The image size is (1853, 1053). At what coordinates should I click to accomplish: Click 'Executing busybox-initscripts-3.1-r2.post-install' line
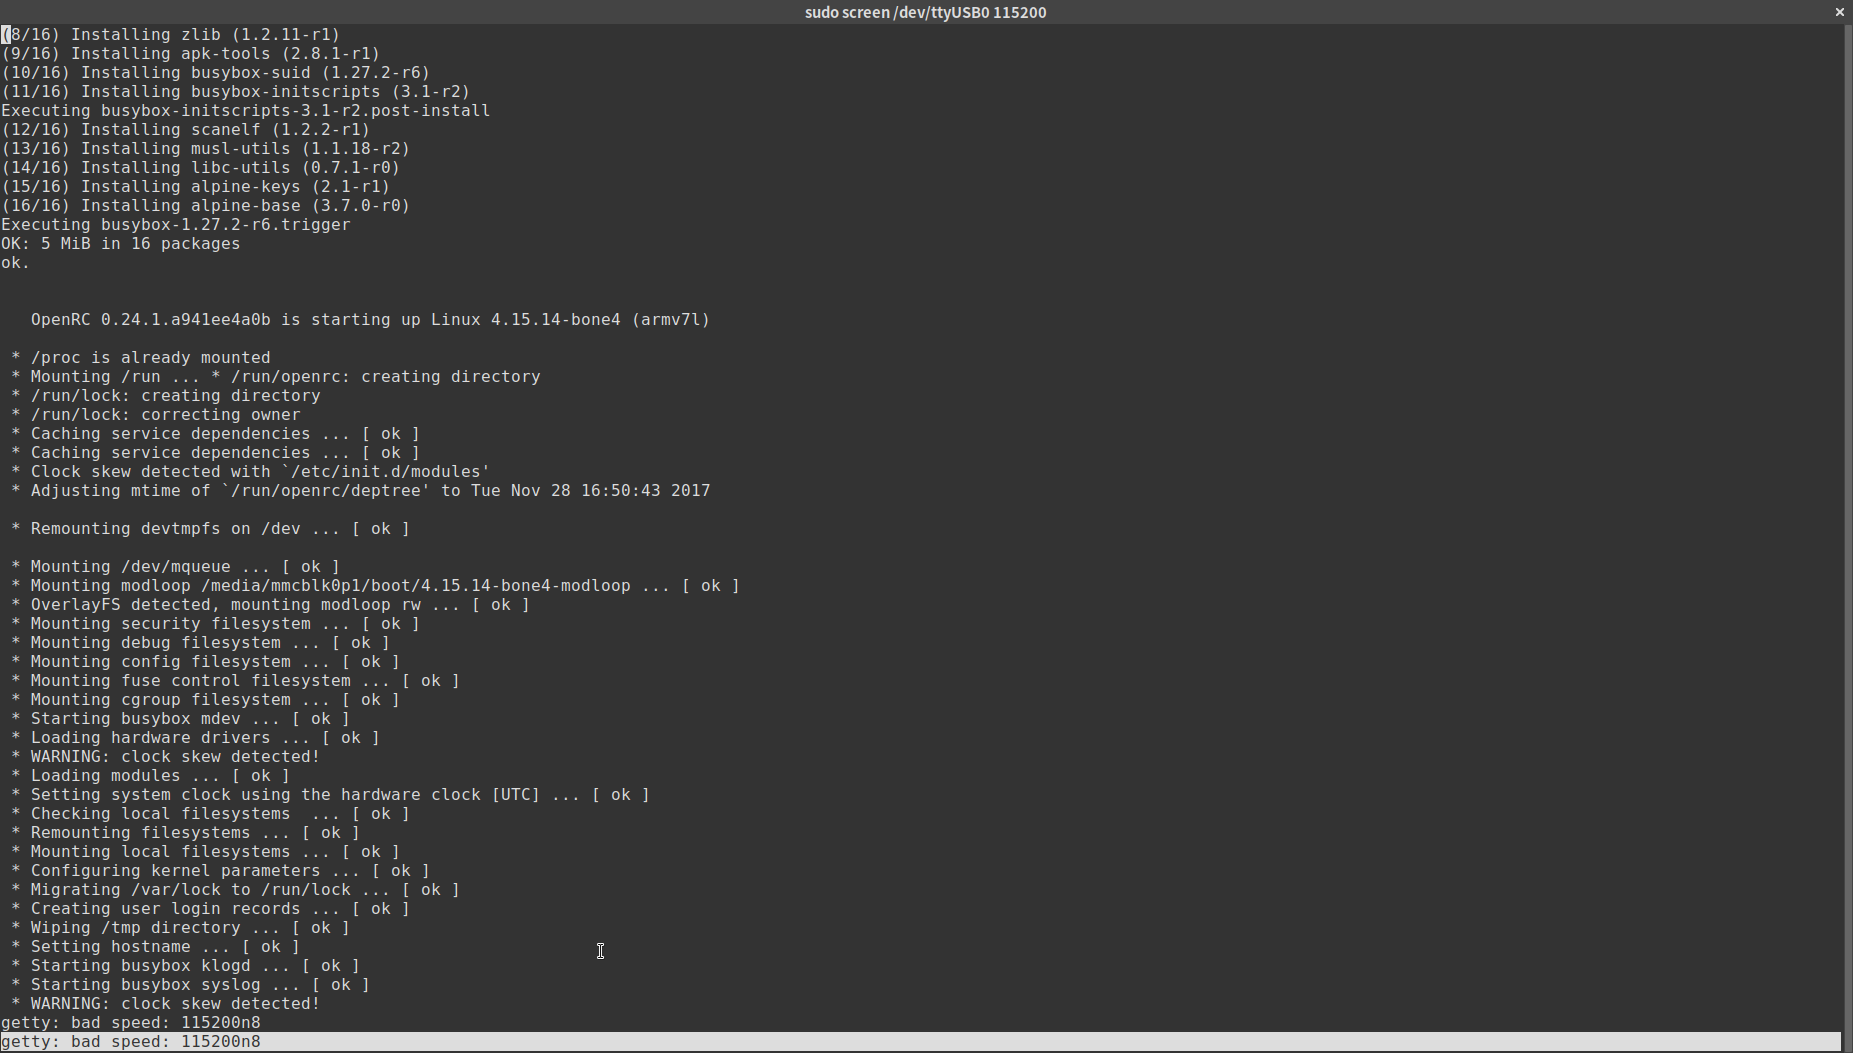coord(246,110)
